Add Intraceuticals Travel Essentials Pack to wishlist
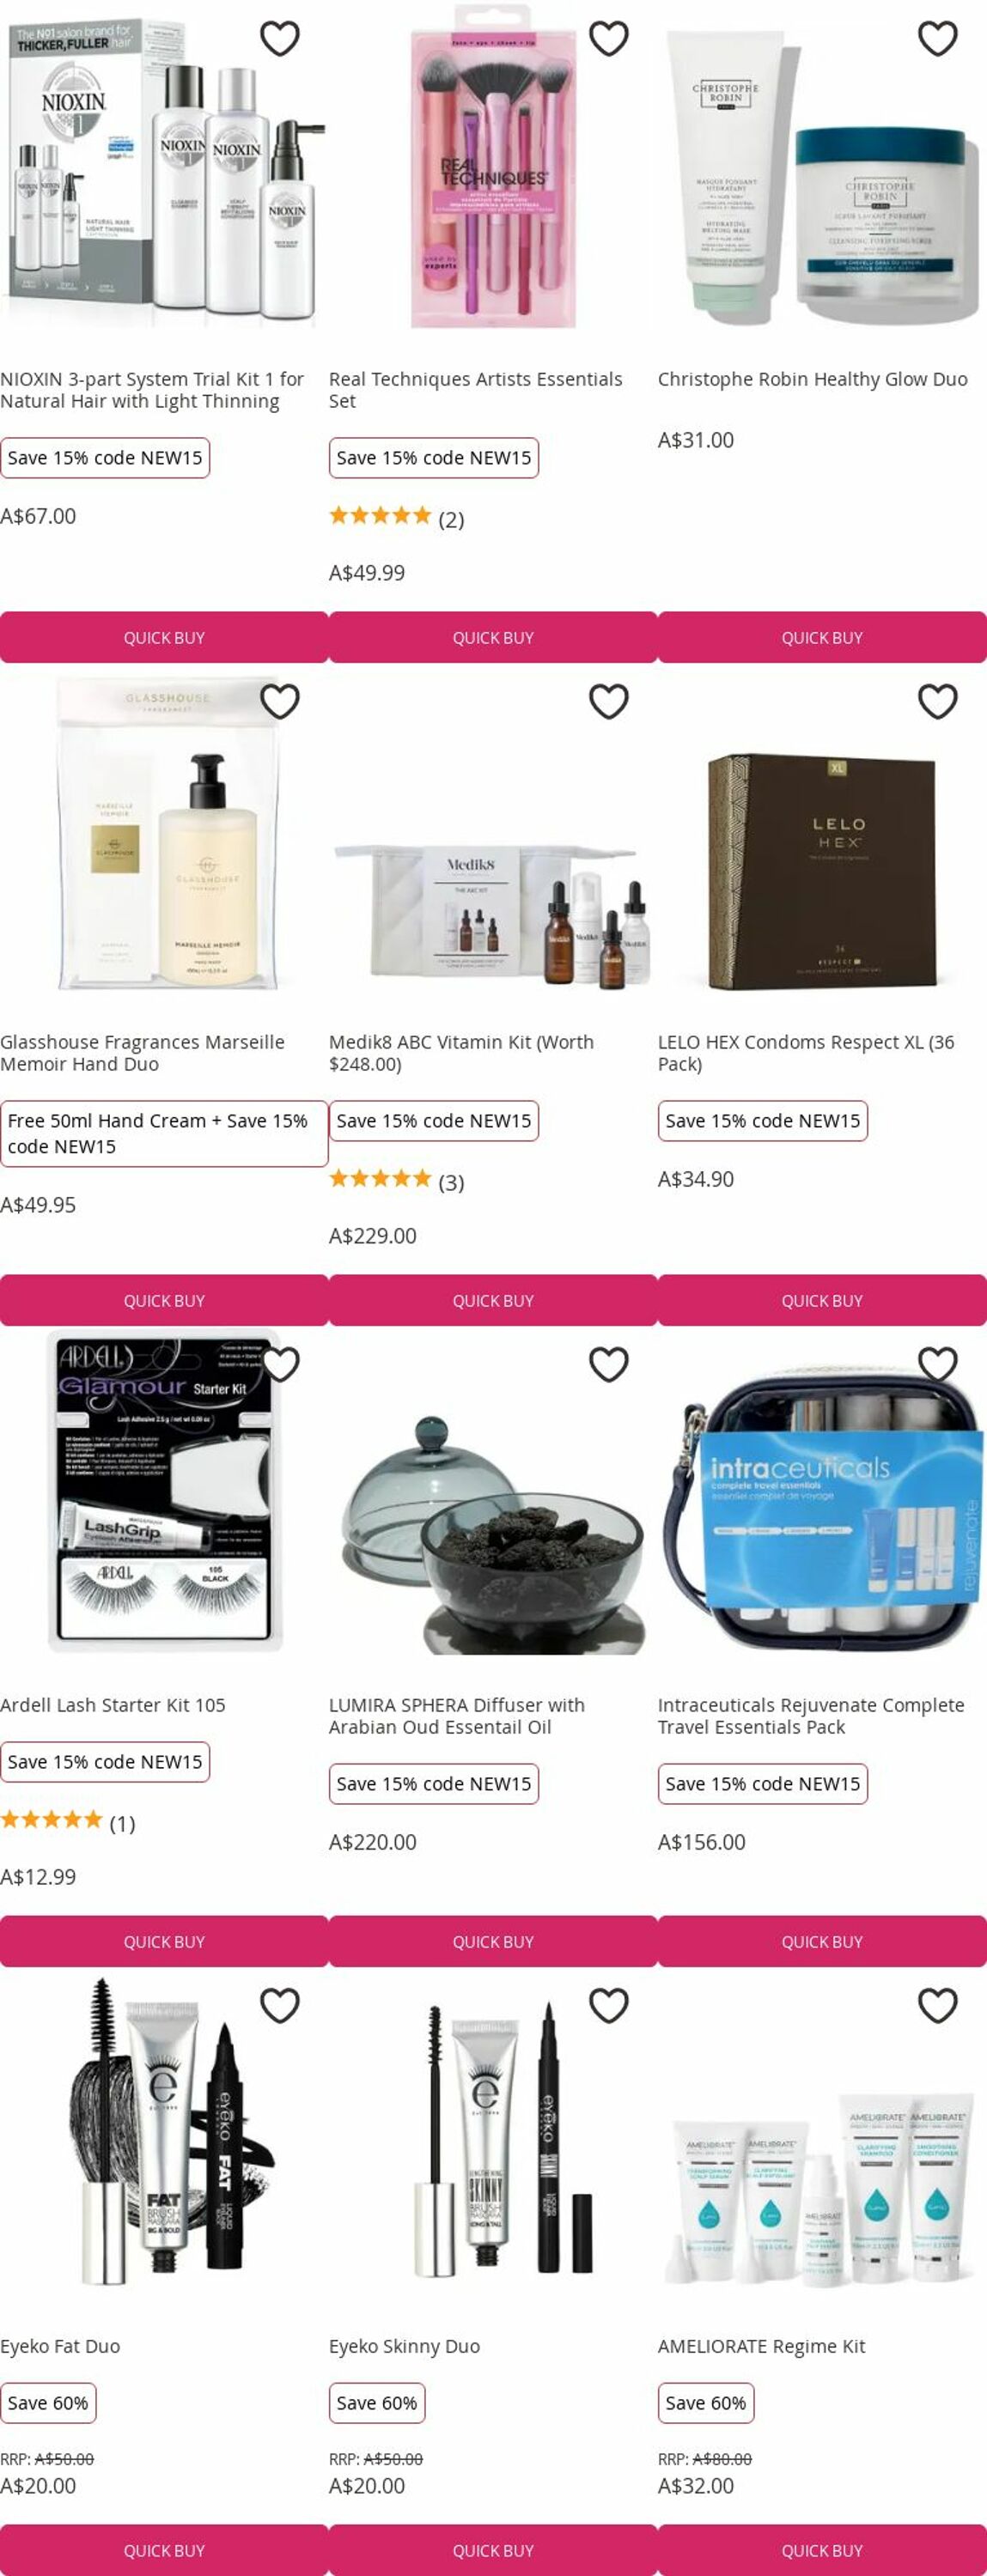 pos(938,1365)
